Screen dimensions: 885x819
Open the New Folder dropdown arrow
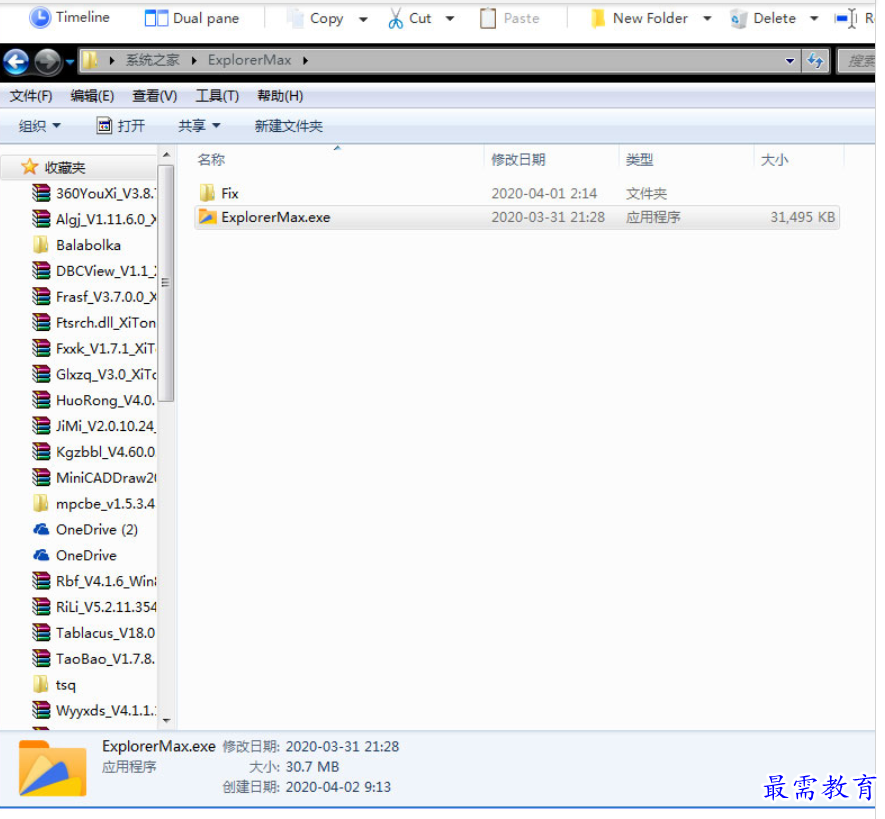click(x=707, y=19)
